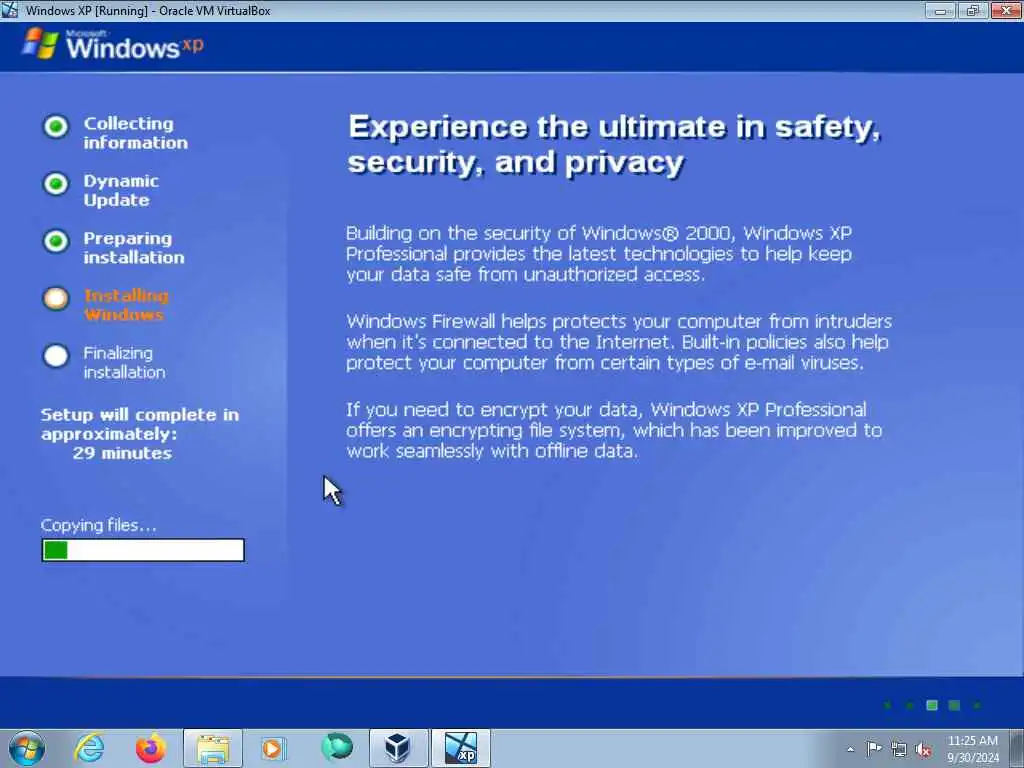Open the clock showing 11:25 AM

(x=972, y=741)
